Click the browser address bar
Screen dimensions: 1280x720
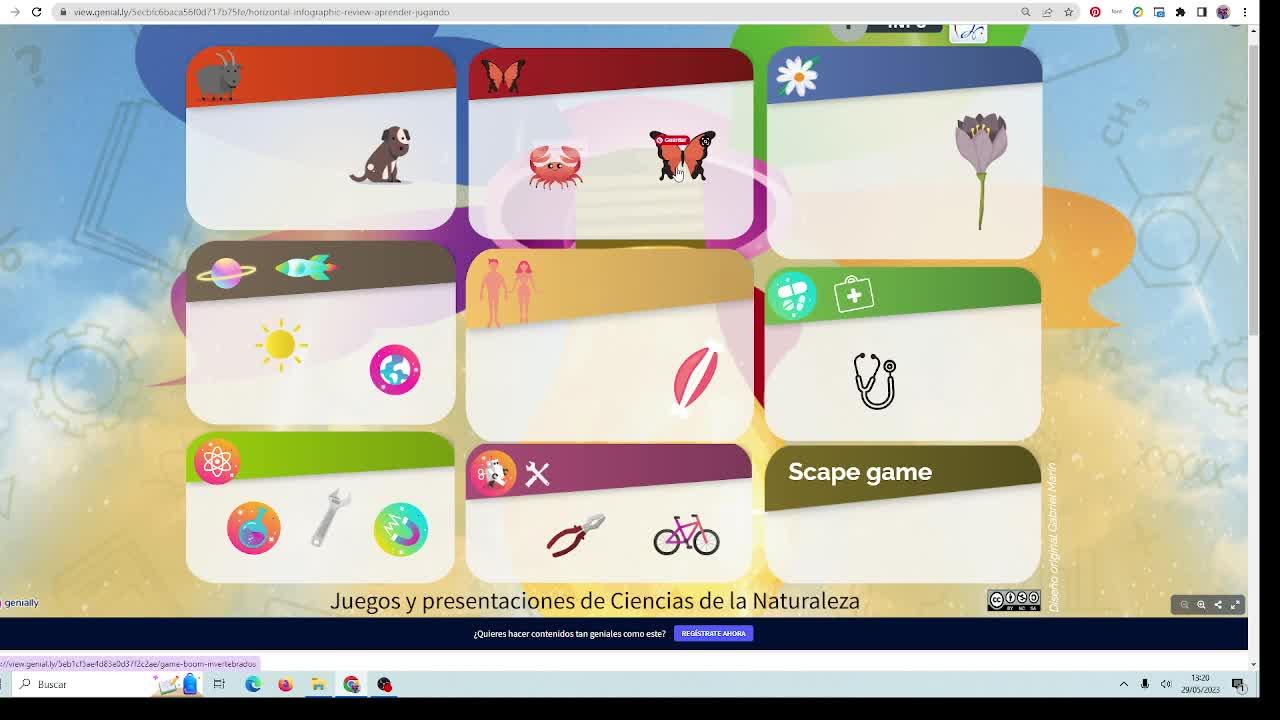pos(540,12)
